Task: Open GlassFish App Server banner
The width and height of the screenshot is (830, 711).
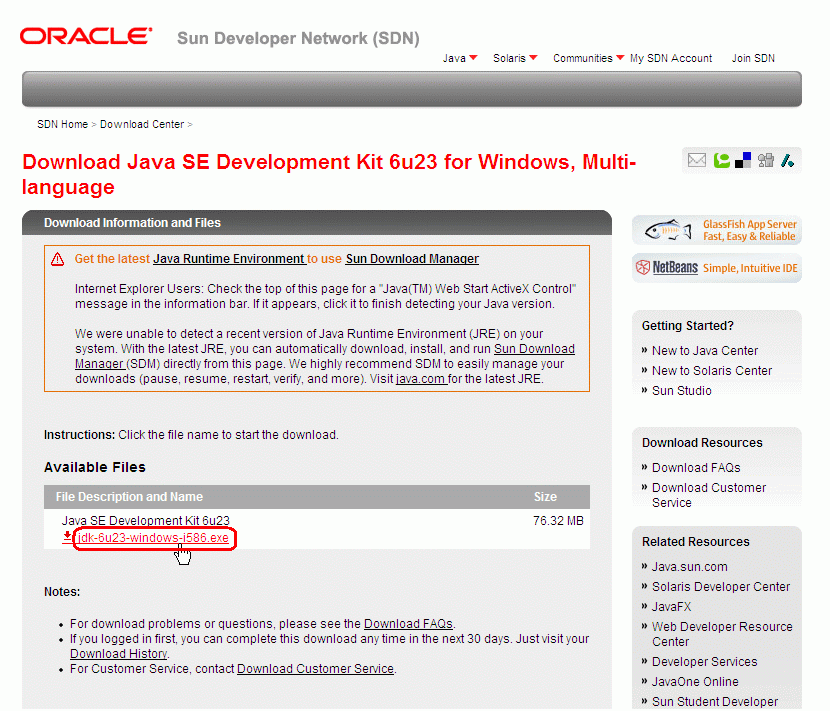Action: (717, 230)
